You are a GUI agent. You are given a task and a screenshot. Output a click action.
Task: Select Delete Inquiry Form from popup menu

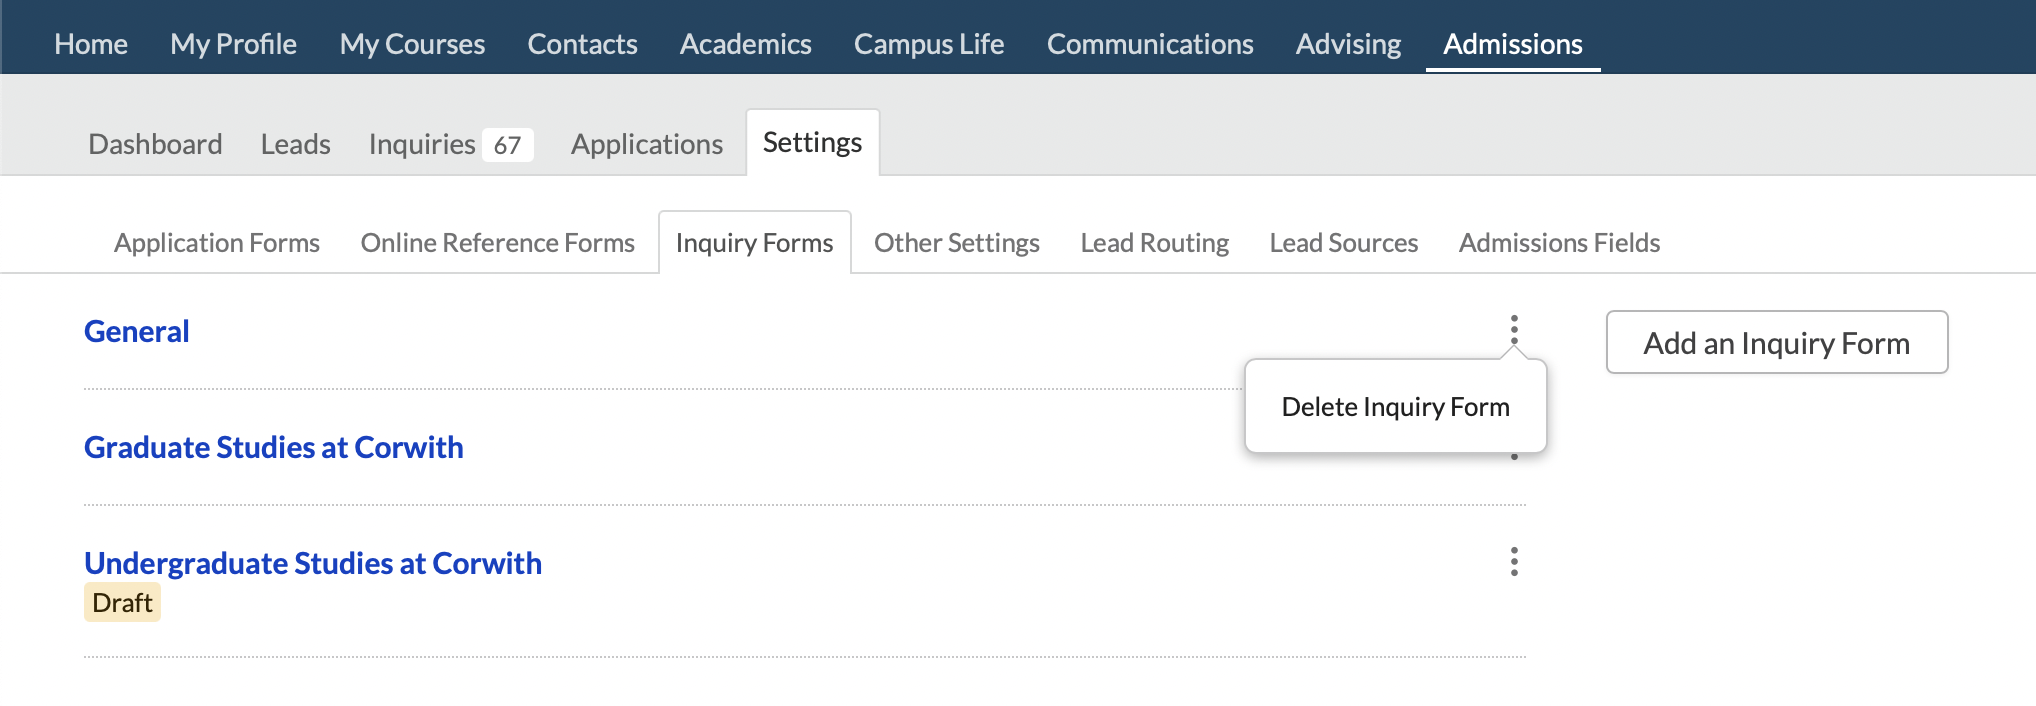pos(1395,407)
